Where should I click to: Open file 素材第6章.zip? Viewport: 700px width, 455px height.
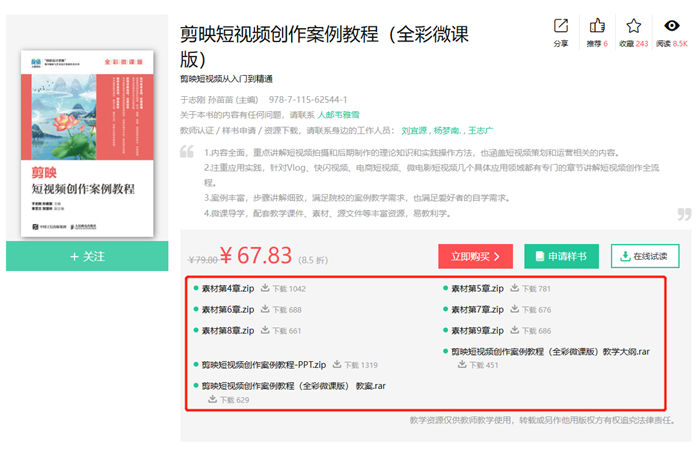[228, 309]
